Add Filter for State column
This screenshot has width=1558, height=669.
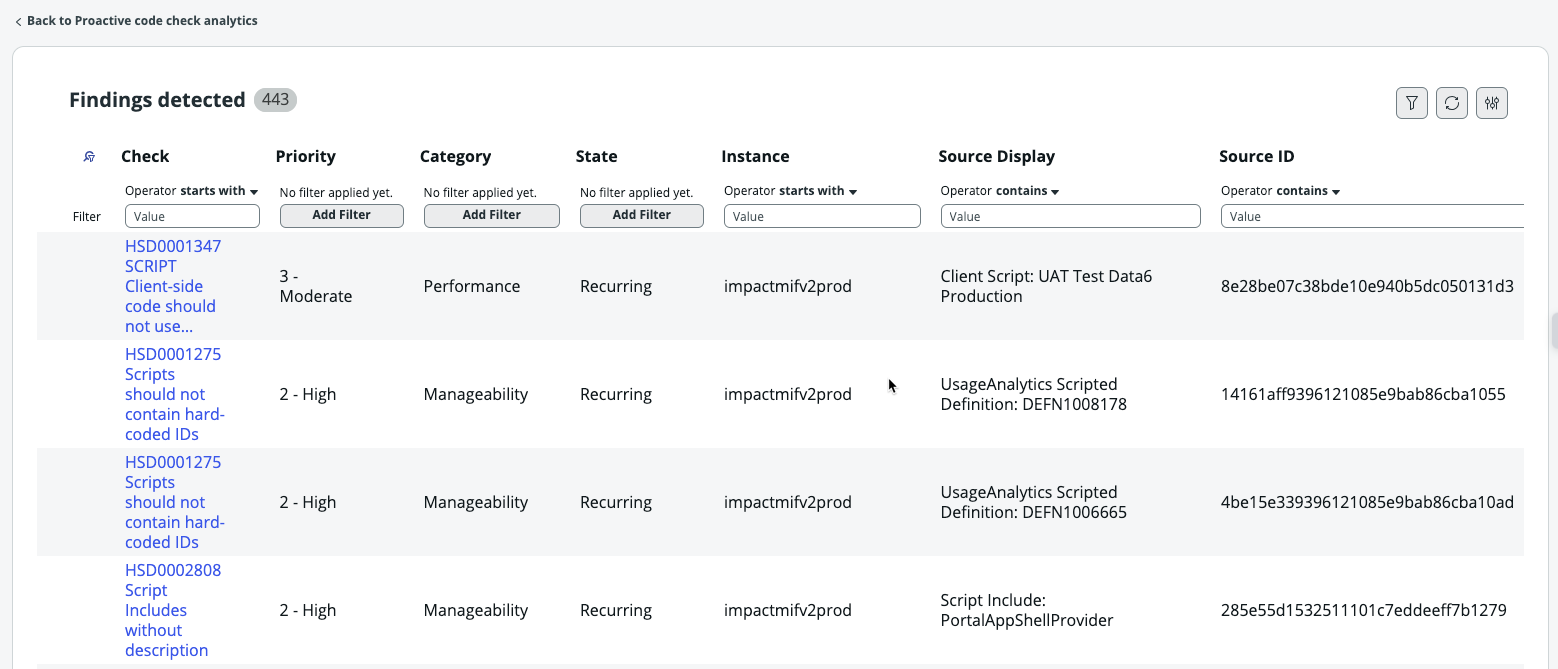pos(642,215)
